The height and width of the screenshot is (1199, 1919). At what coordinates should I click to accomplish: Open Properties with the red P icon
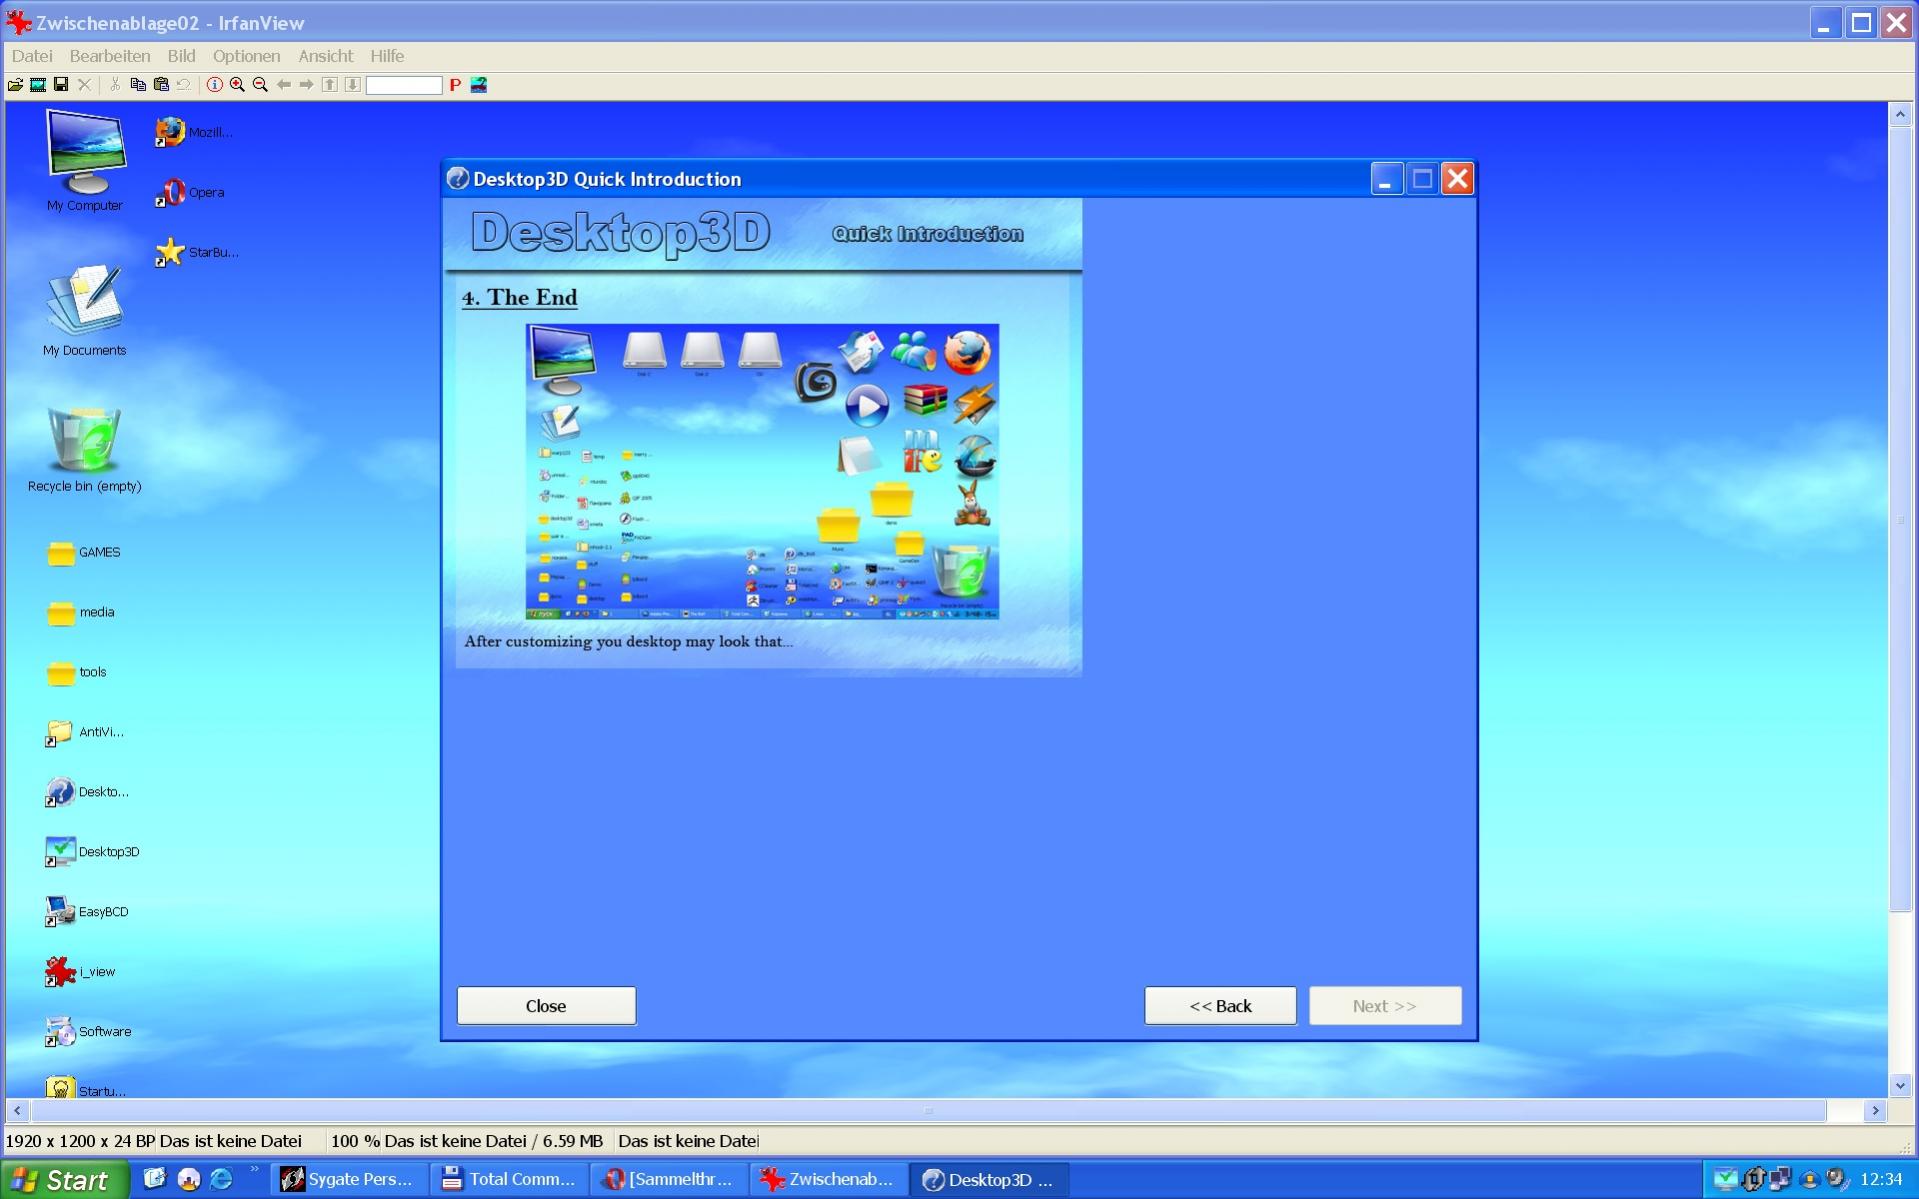tap(455, 85)
